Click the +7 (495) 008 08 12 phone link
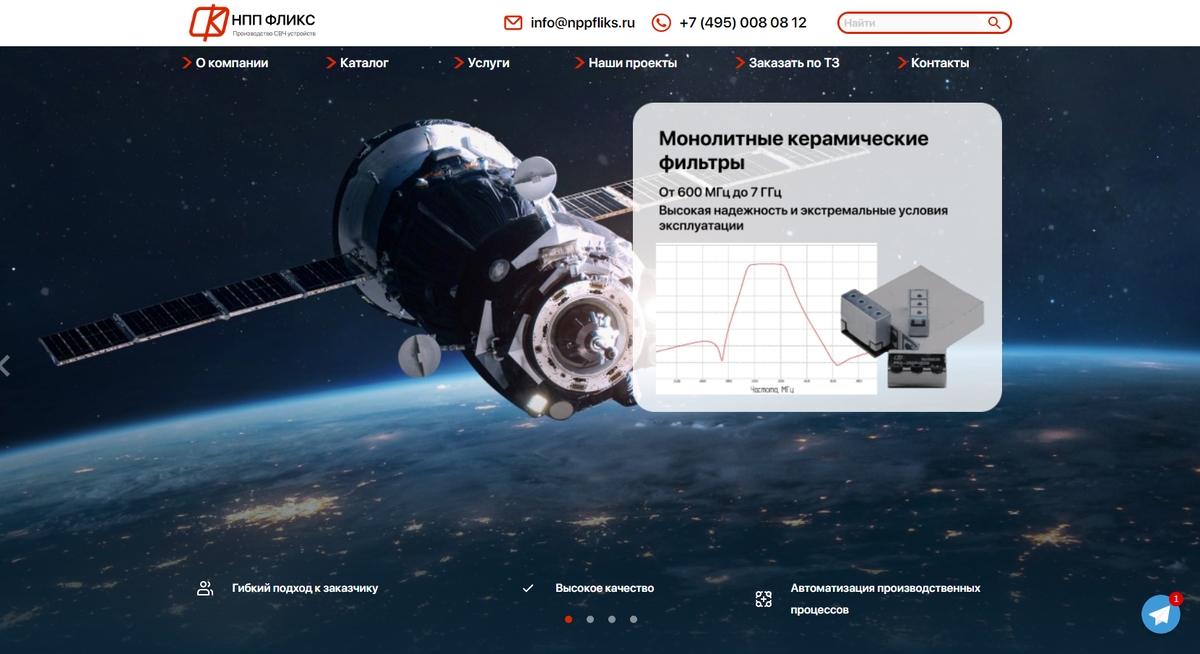The width and height of the screenshot is (1200, 654). tap(743, 23)
